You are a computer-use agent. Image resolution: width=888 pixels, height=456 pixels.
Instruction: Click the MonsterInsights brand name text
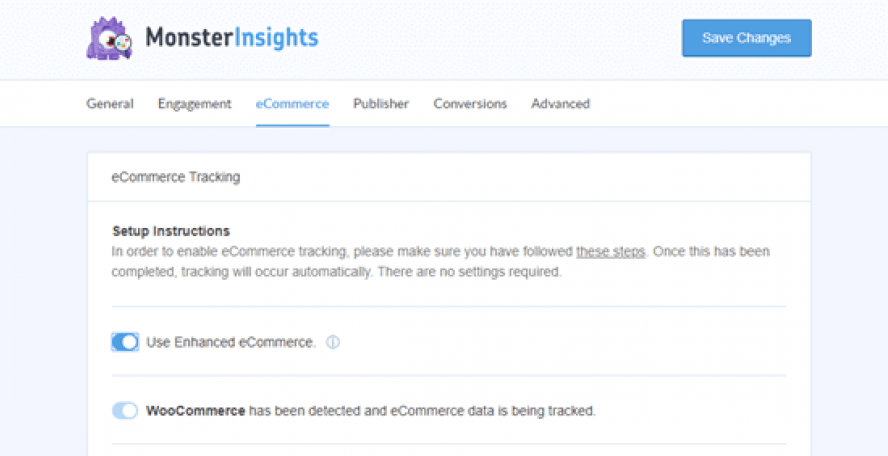click(232, 38)
